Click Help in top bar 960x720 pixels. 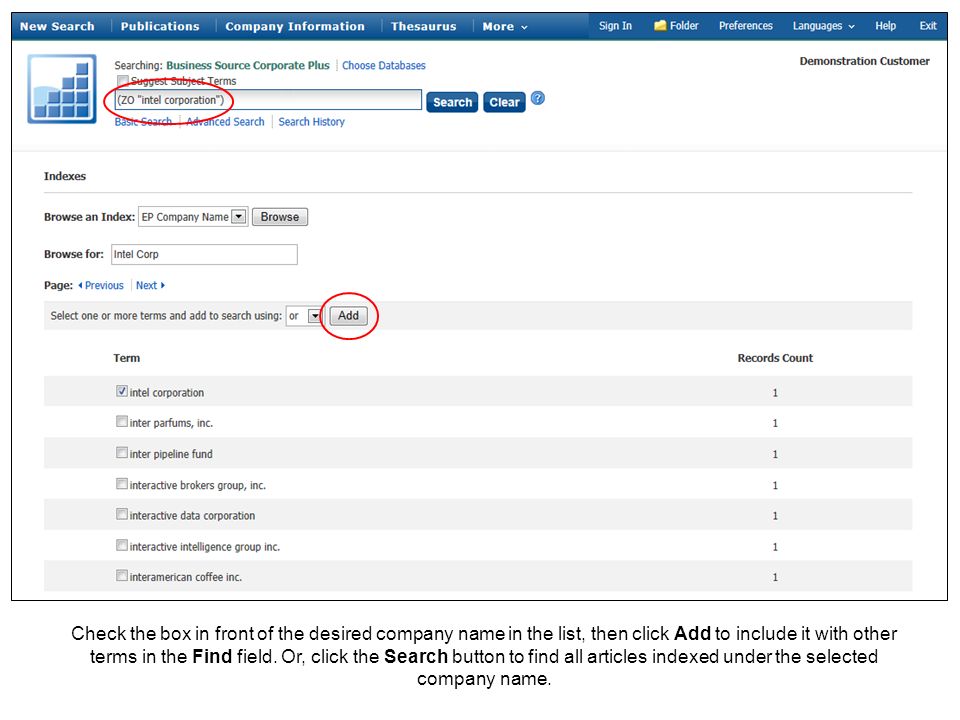coord(885,26)
